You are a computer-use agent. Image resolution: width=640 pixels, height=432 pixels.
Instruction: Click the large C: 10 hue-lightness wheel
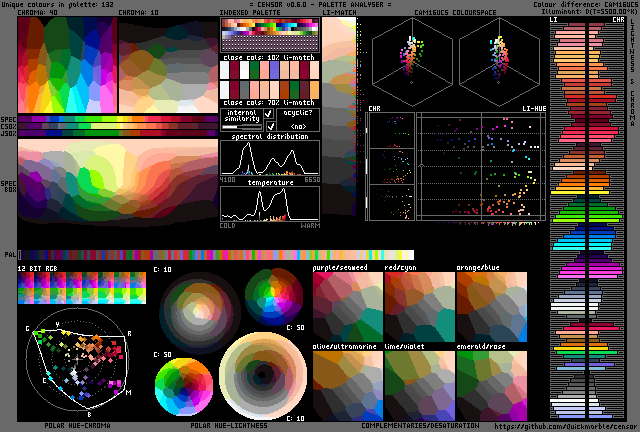click(x=264, y=375)
